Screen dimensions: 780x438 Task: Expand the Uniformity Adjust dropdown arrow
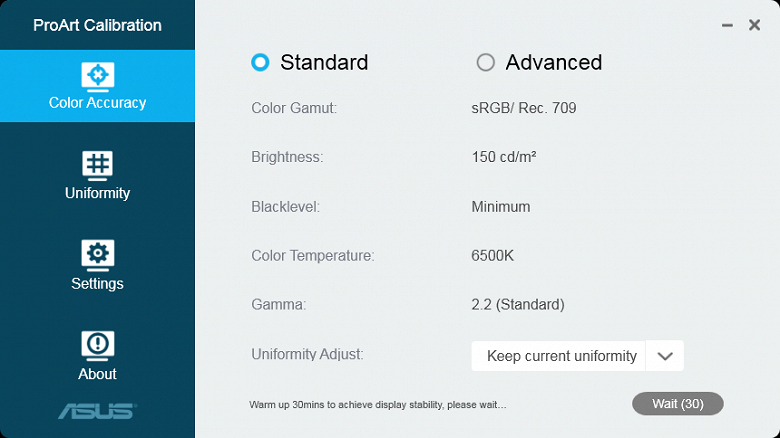(665, 356)
